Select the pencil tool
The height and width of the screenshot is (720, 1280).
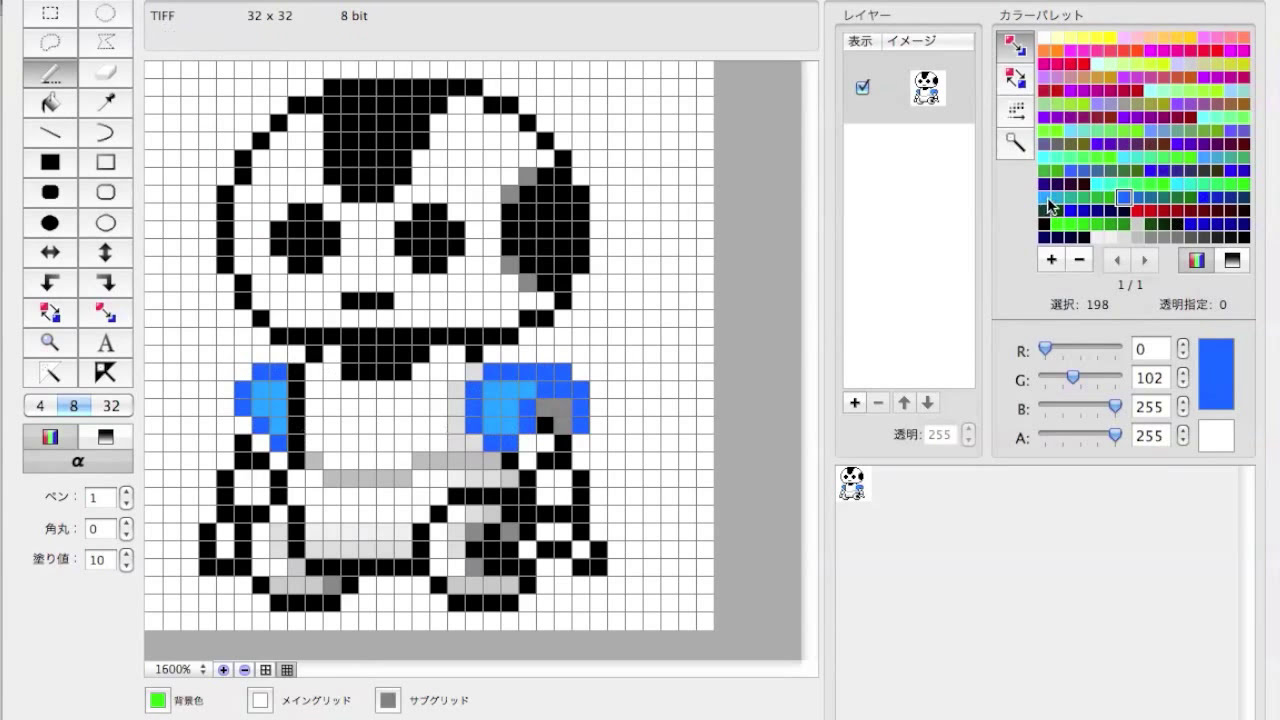click(x=50, y=72)
